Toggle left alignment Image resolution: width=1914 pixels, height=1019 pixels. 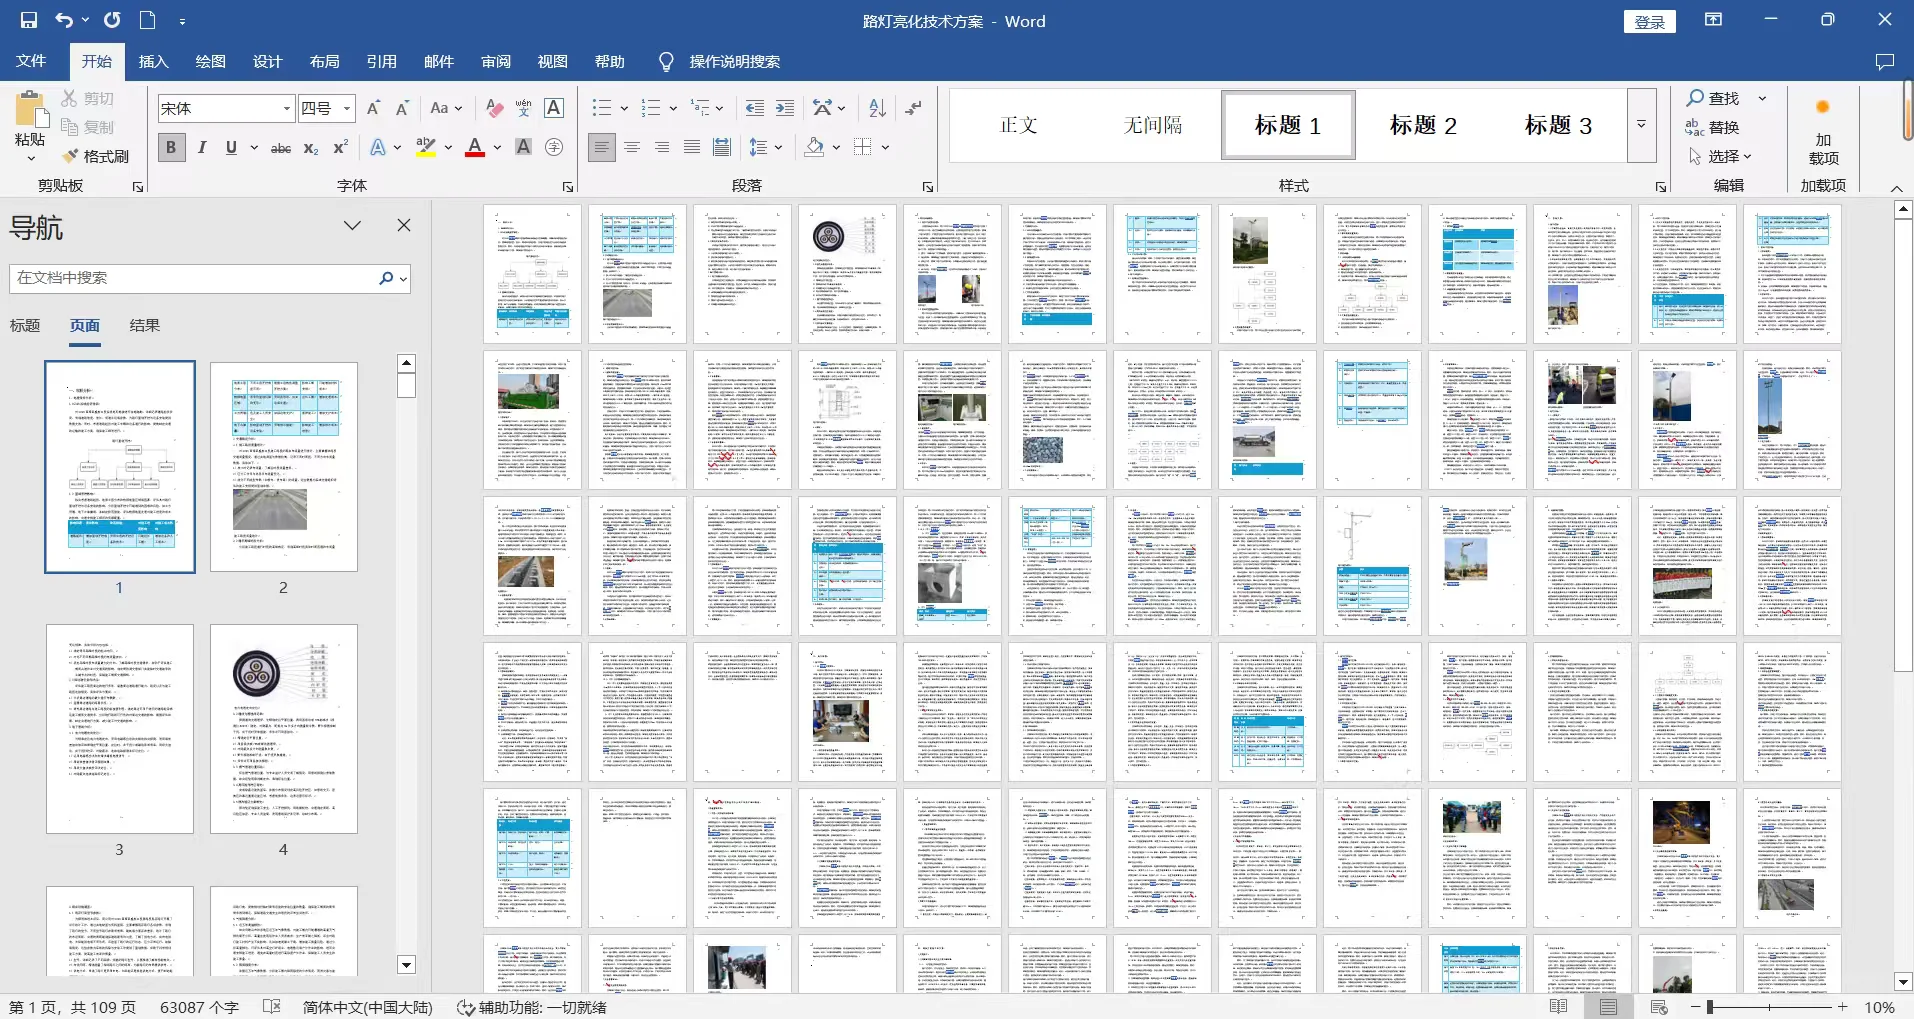(x=602, y=148)
